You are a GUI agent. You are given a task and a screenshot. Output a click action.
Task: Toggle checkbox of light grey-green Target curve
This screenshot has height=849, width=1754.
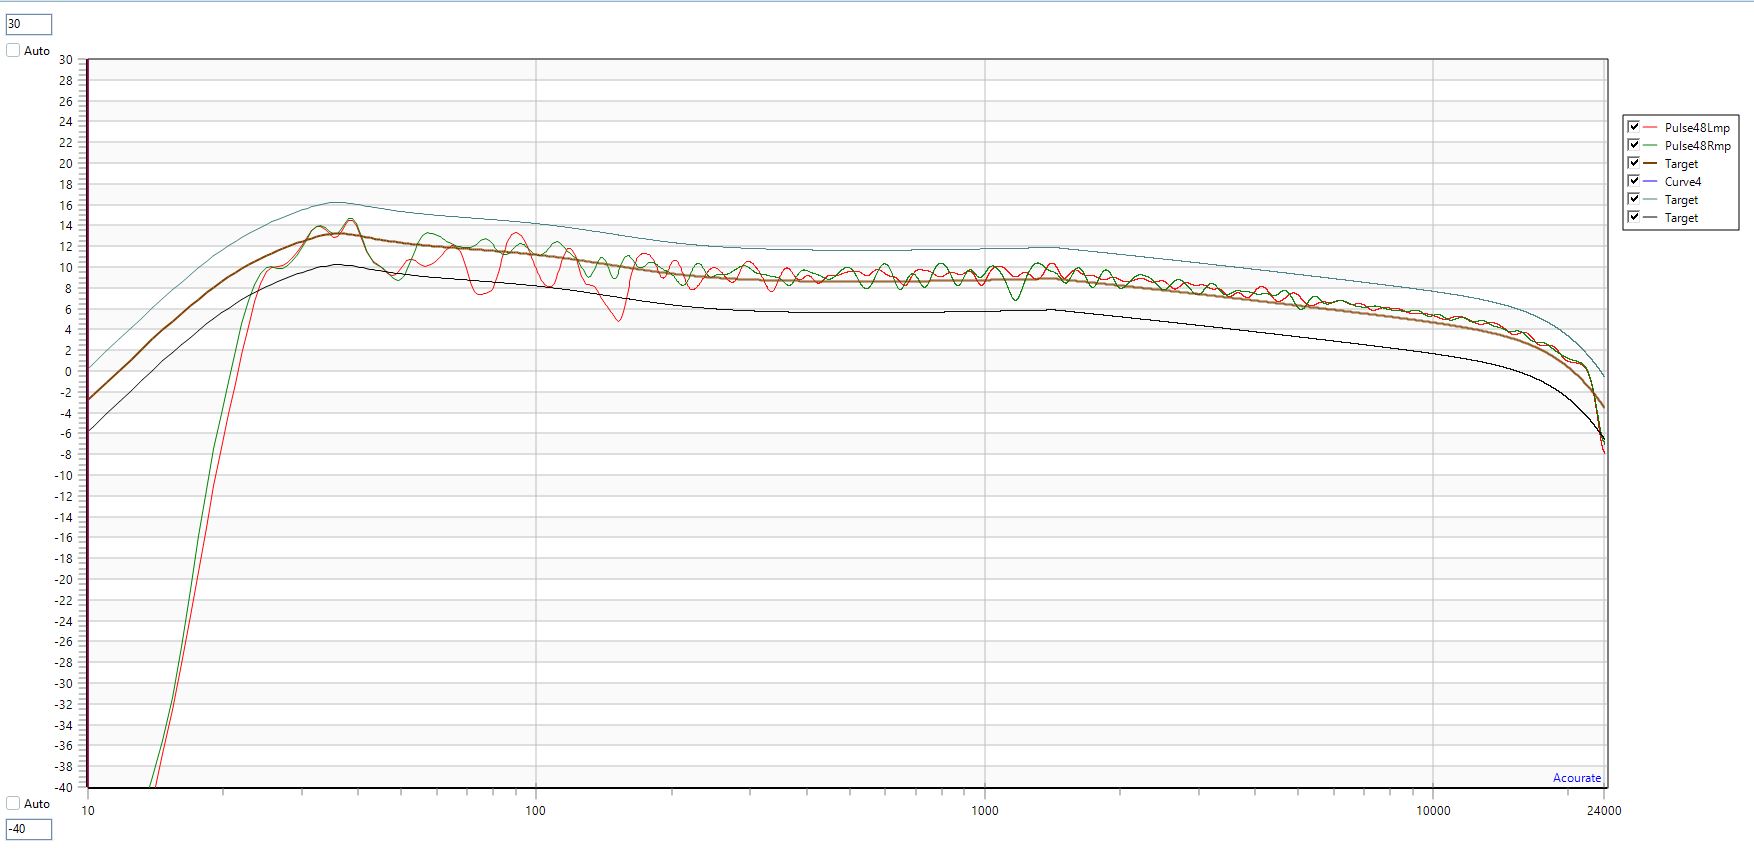click(1634, 199)
